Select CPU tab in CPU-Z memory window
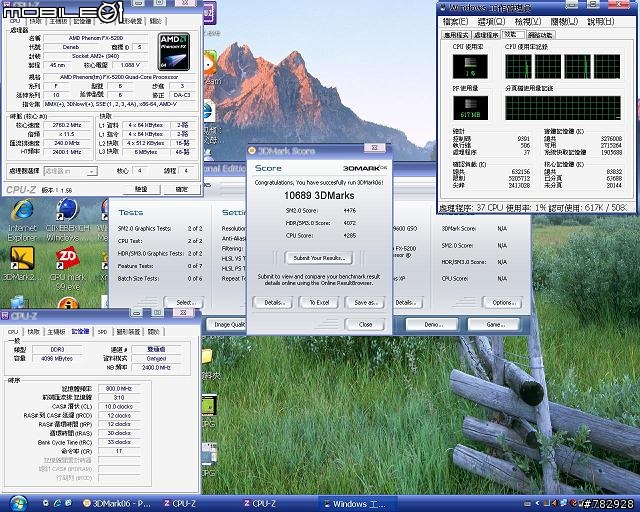 pyautogui.click(x=13, y=332)
